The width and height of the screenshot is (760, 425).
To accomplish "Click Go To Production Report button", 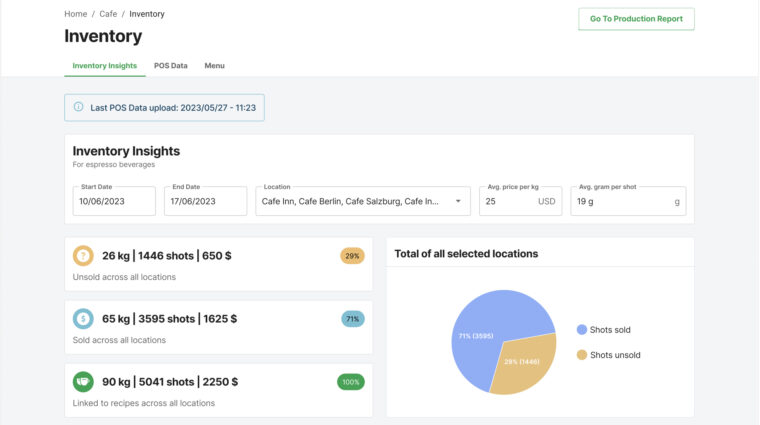I will 636,19.
